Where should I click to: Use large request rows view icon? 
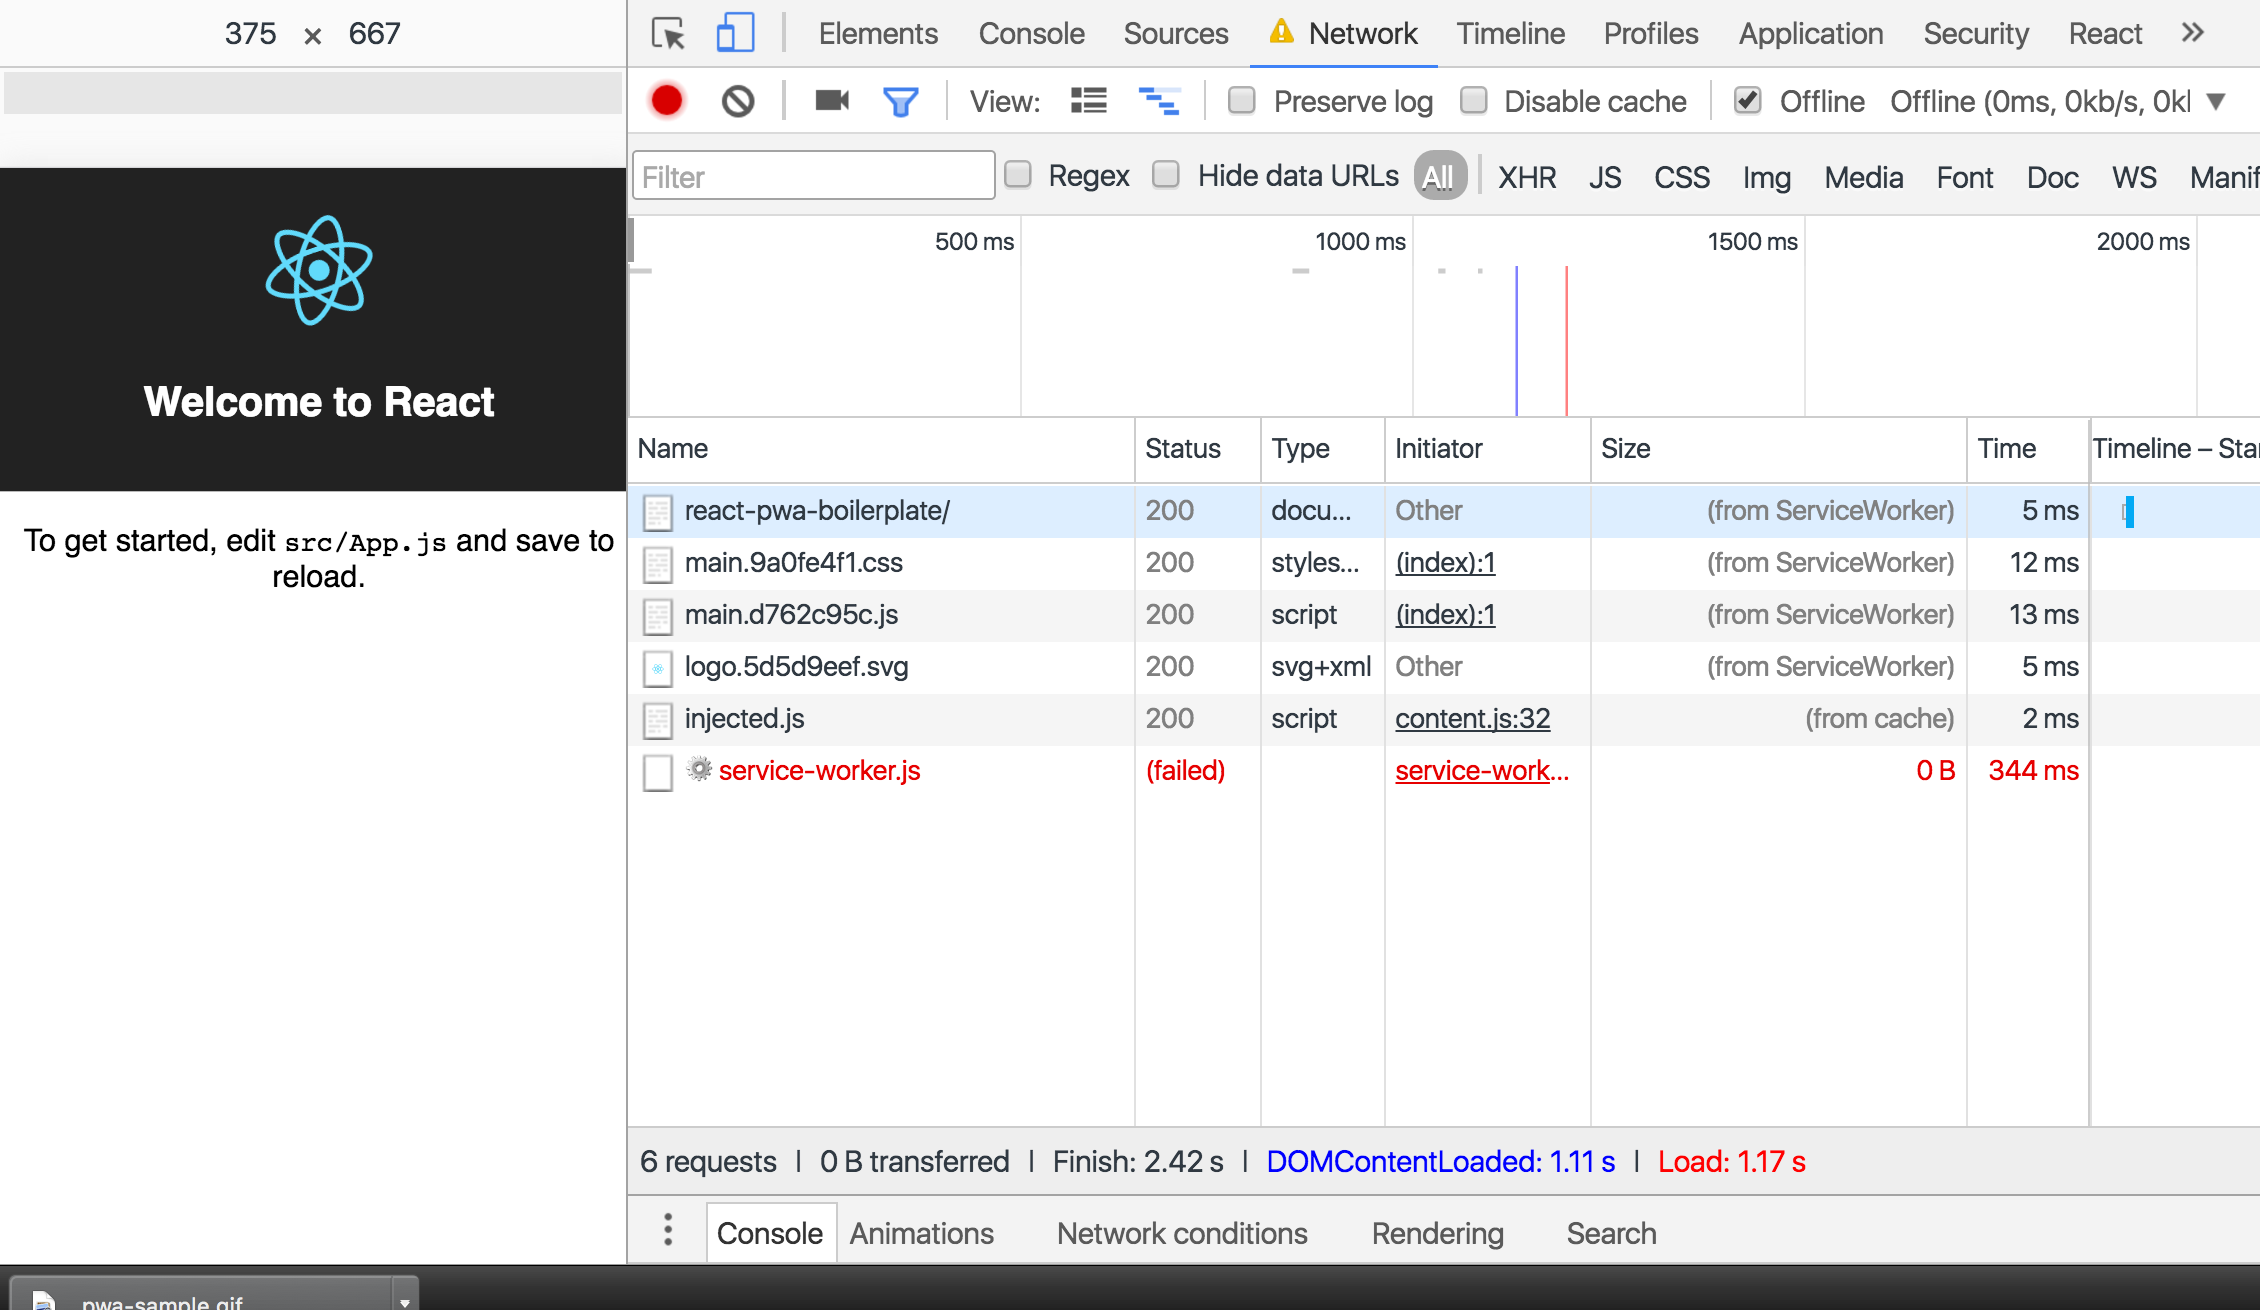click(x=1089, y=101)
